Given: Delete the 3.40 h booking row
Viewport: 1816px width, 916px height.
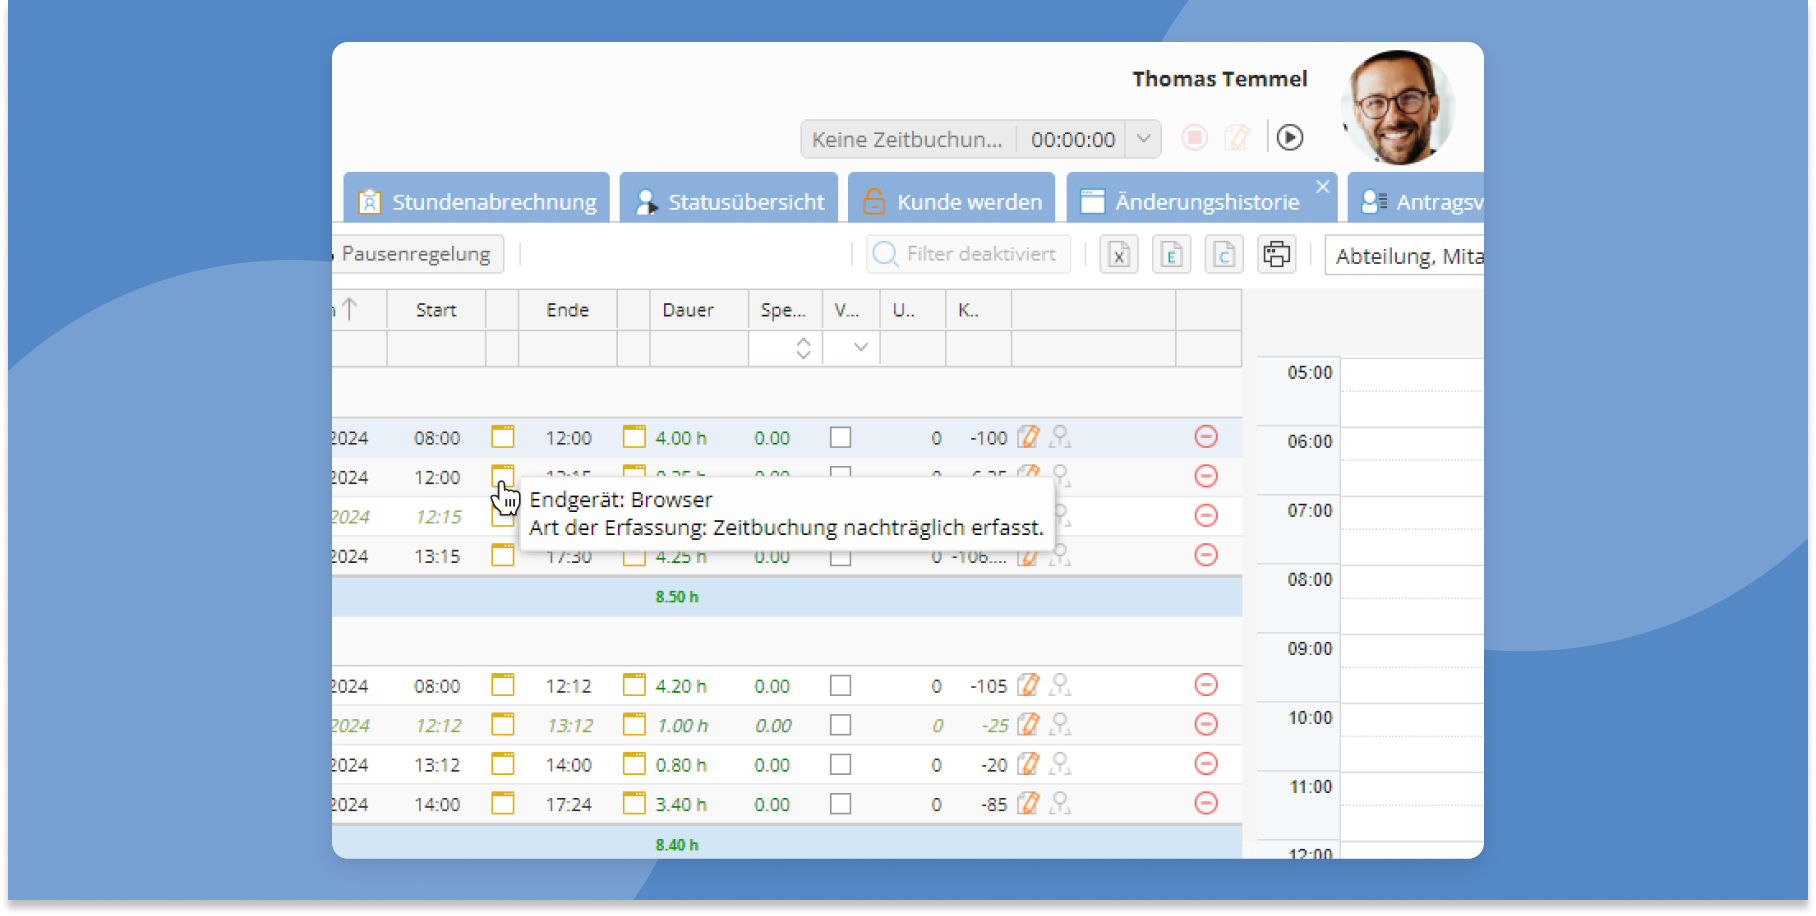Looking at the screenshot, I should click(x=1206, y=803).
